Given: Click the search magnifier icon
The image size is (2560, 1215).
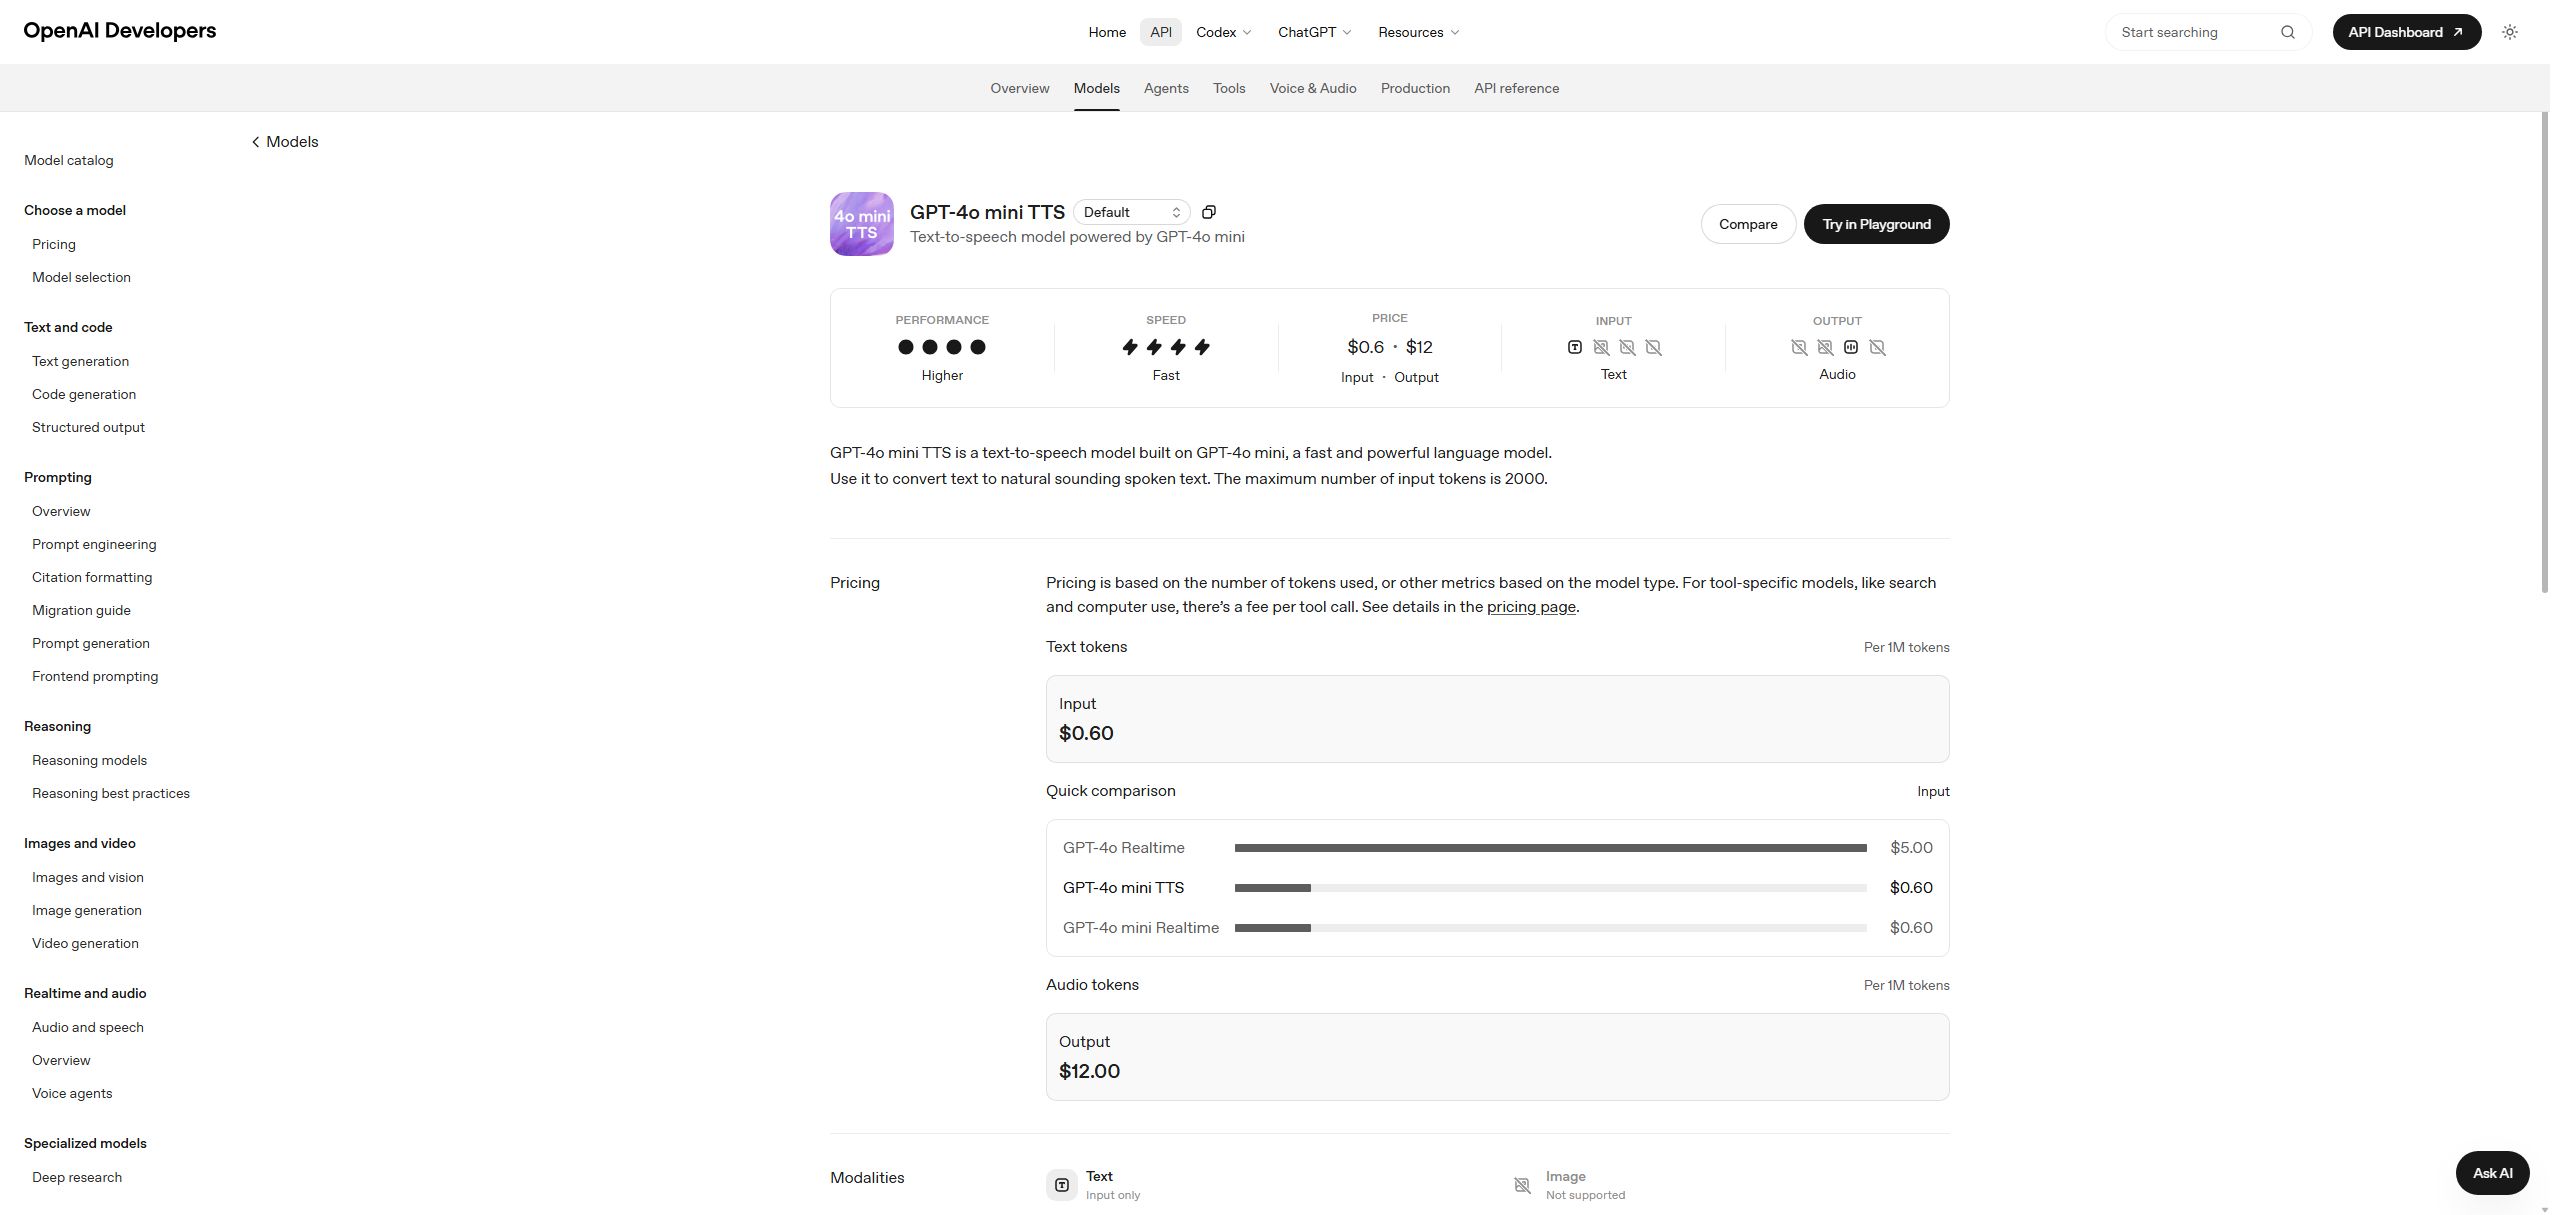Looking at the screenshot, I should point(2287,32).
